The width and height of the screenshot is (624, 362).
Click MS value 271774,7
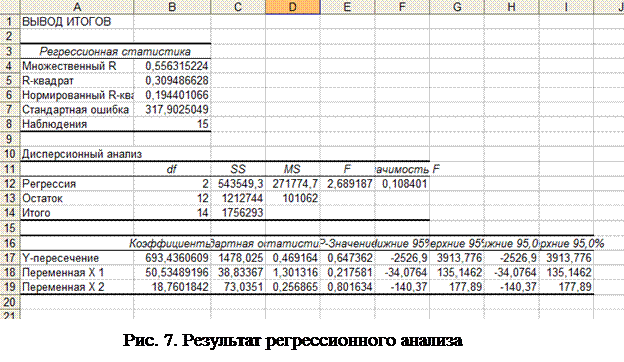click(292, 184)
